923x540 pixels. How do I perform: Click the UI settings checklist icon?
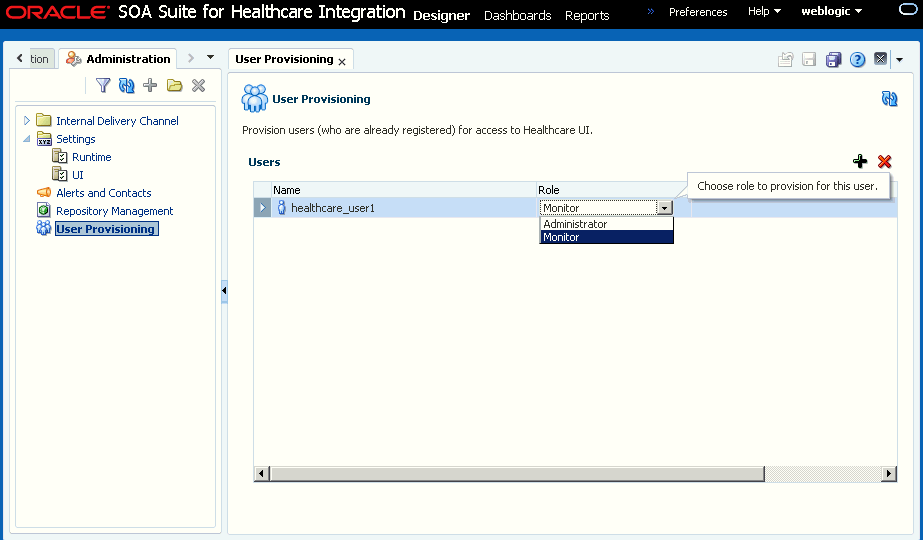coord(59,174)
